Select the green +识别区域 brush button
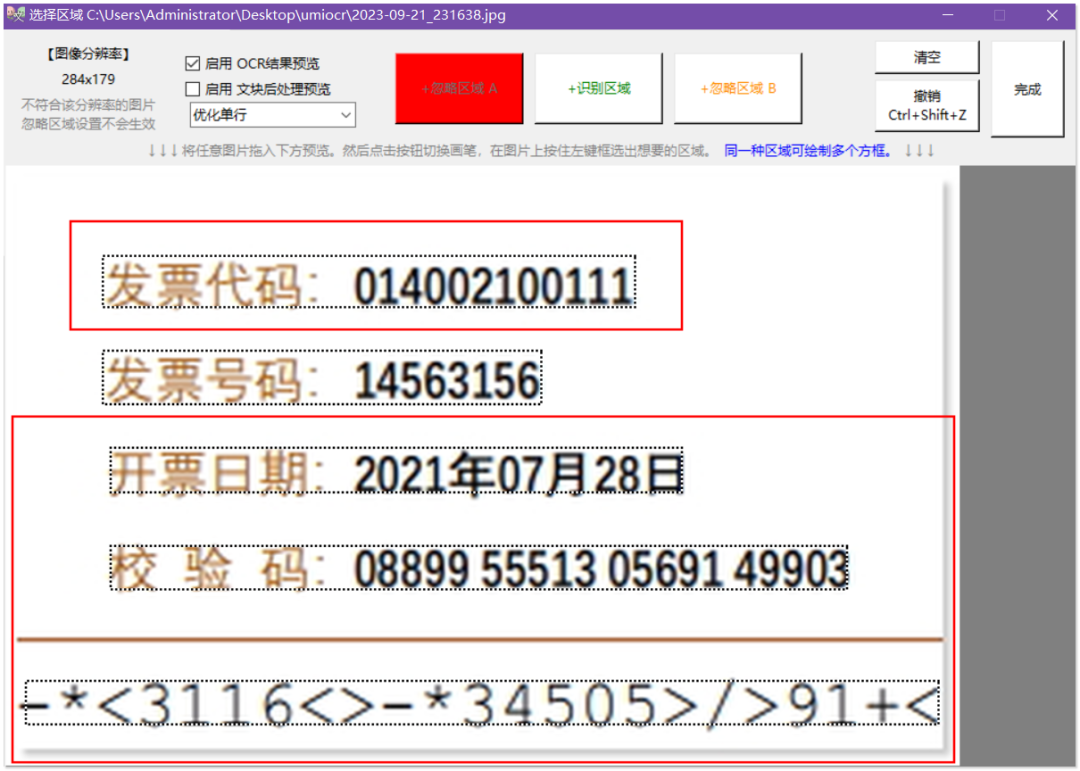Viewport: 1080px width, 771px height. click(598, 88)
